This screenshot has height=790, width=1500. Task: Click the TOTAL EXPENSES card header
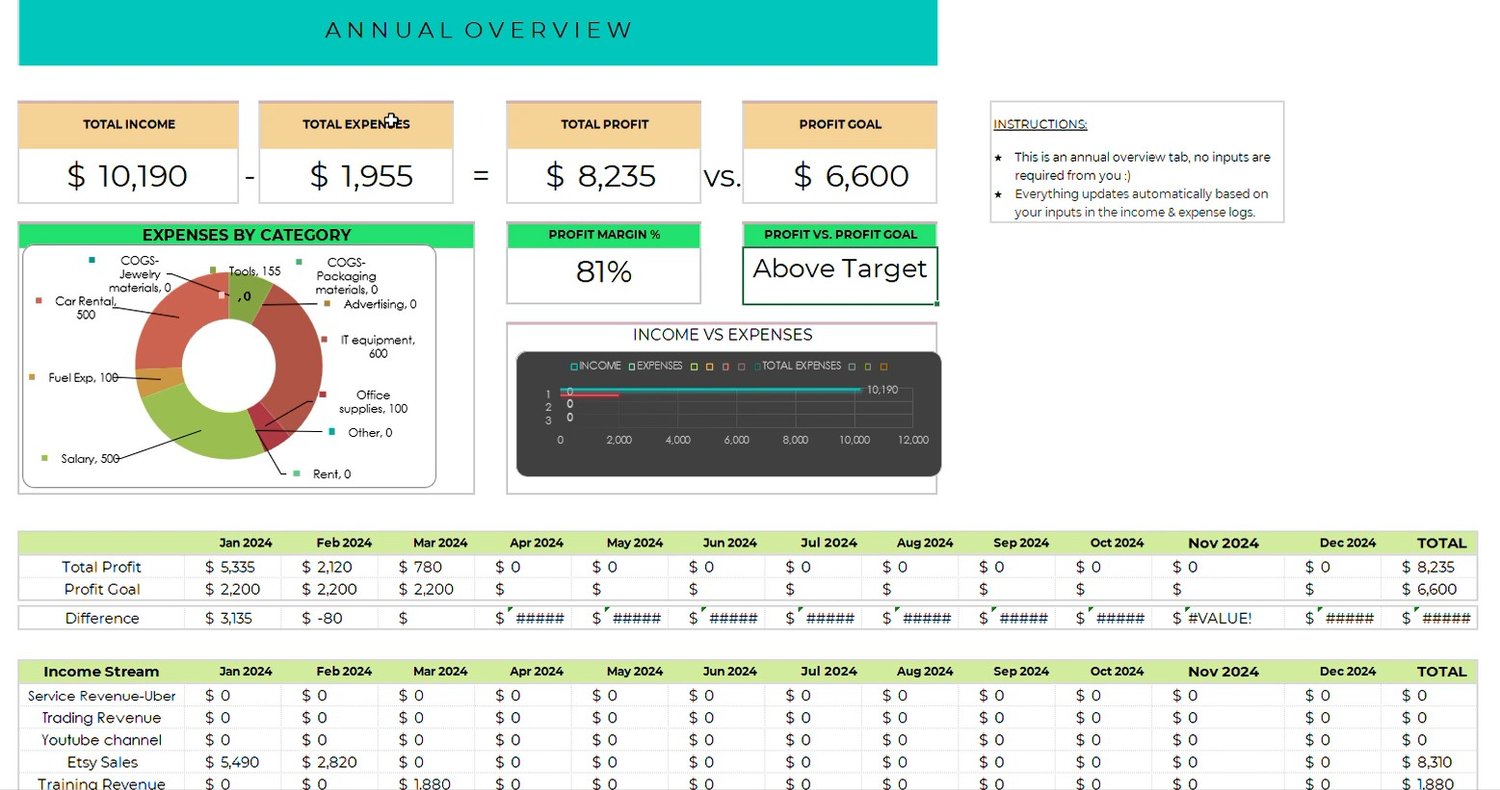tap(356, 125)
